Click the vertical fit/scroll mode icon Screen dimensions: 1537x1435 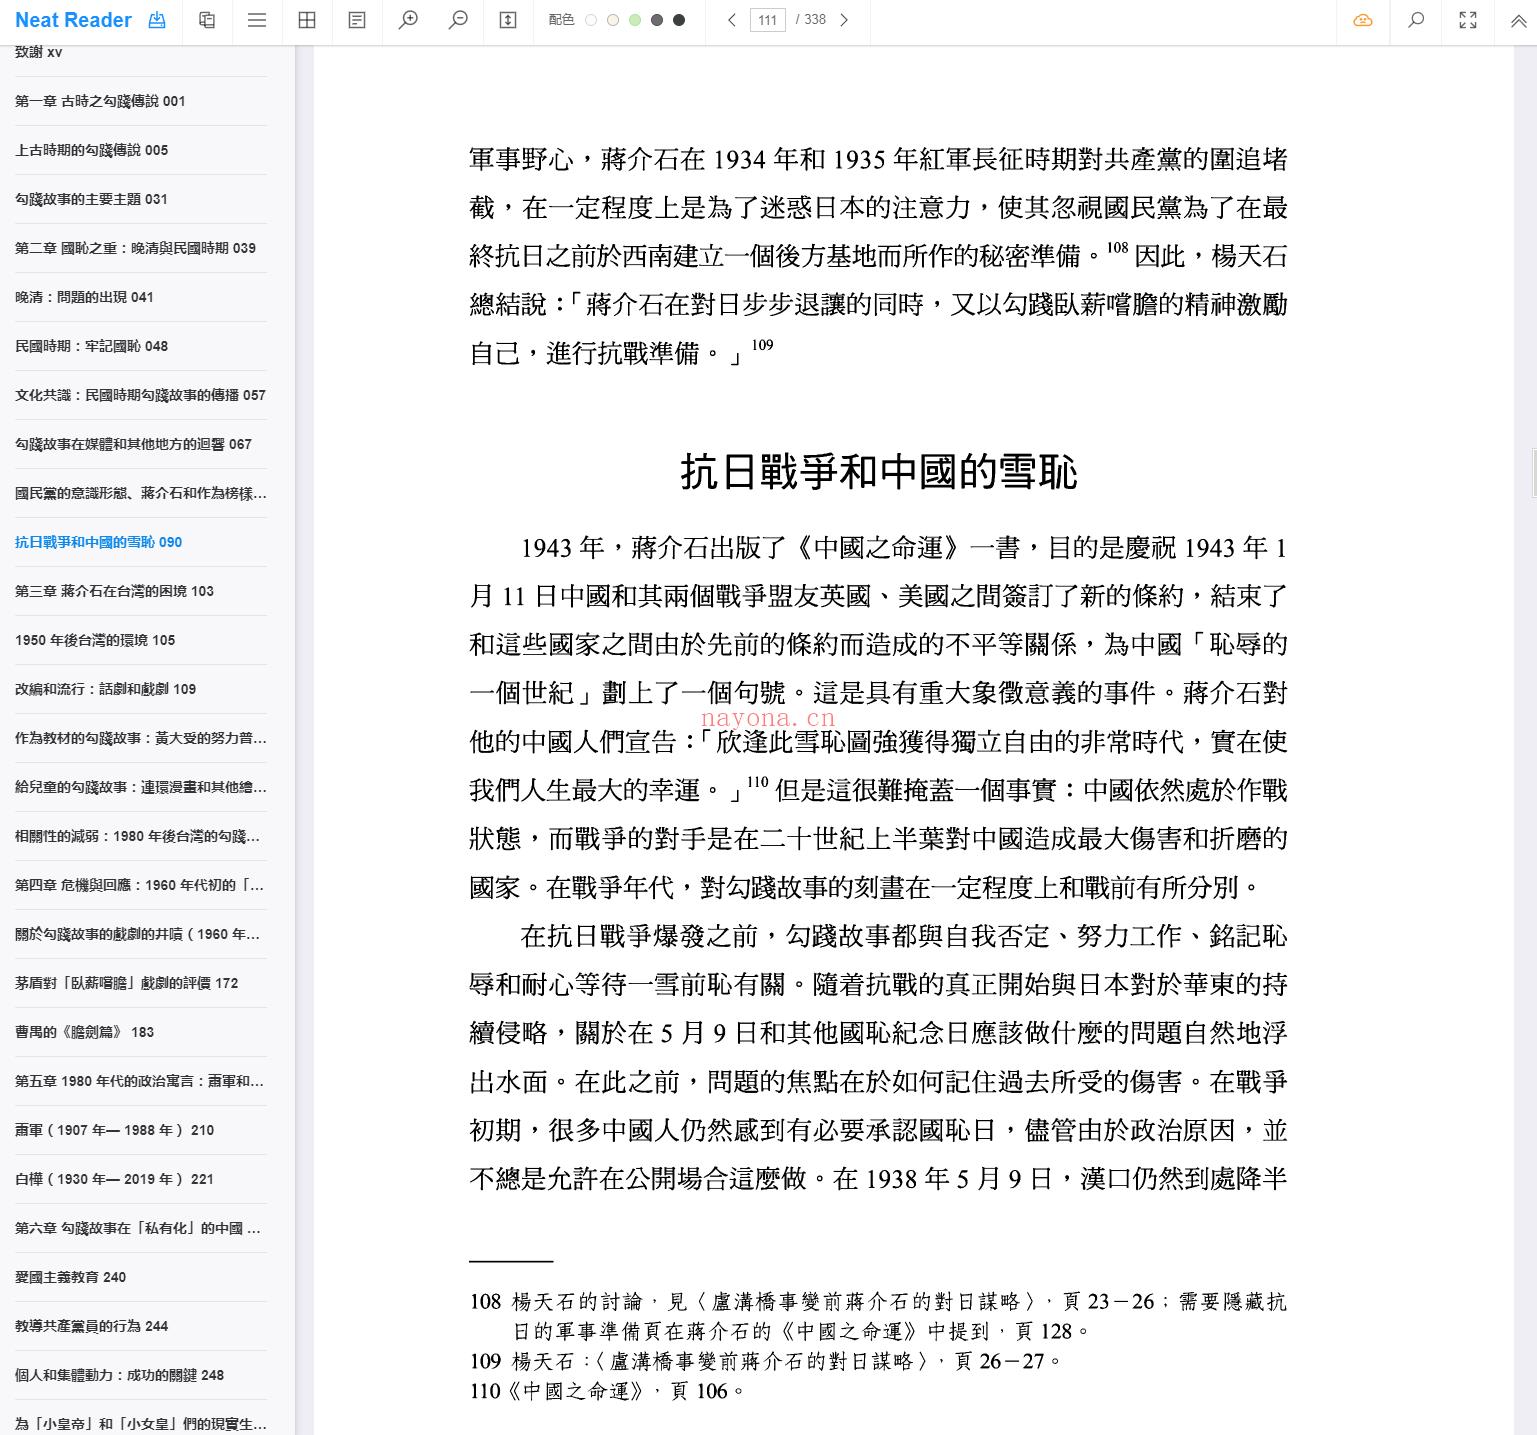pyautogui.click(x=508, y=20)
